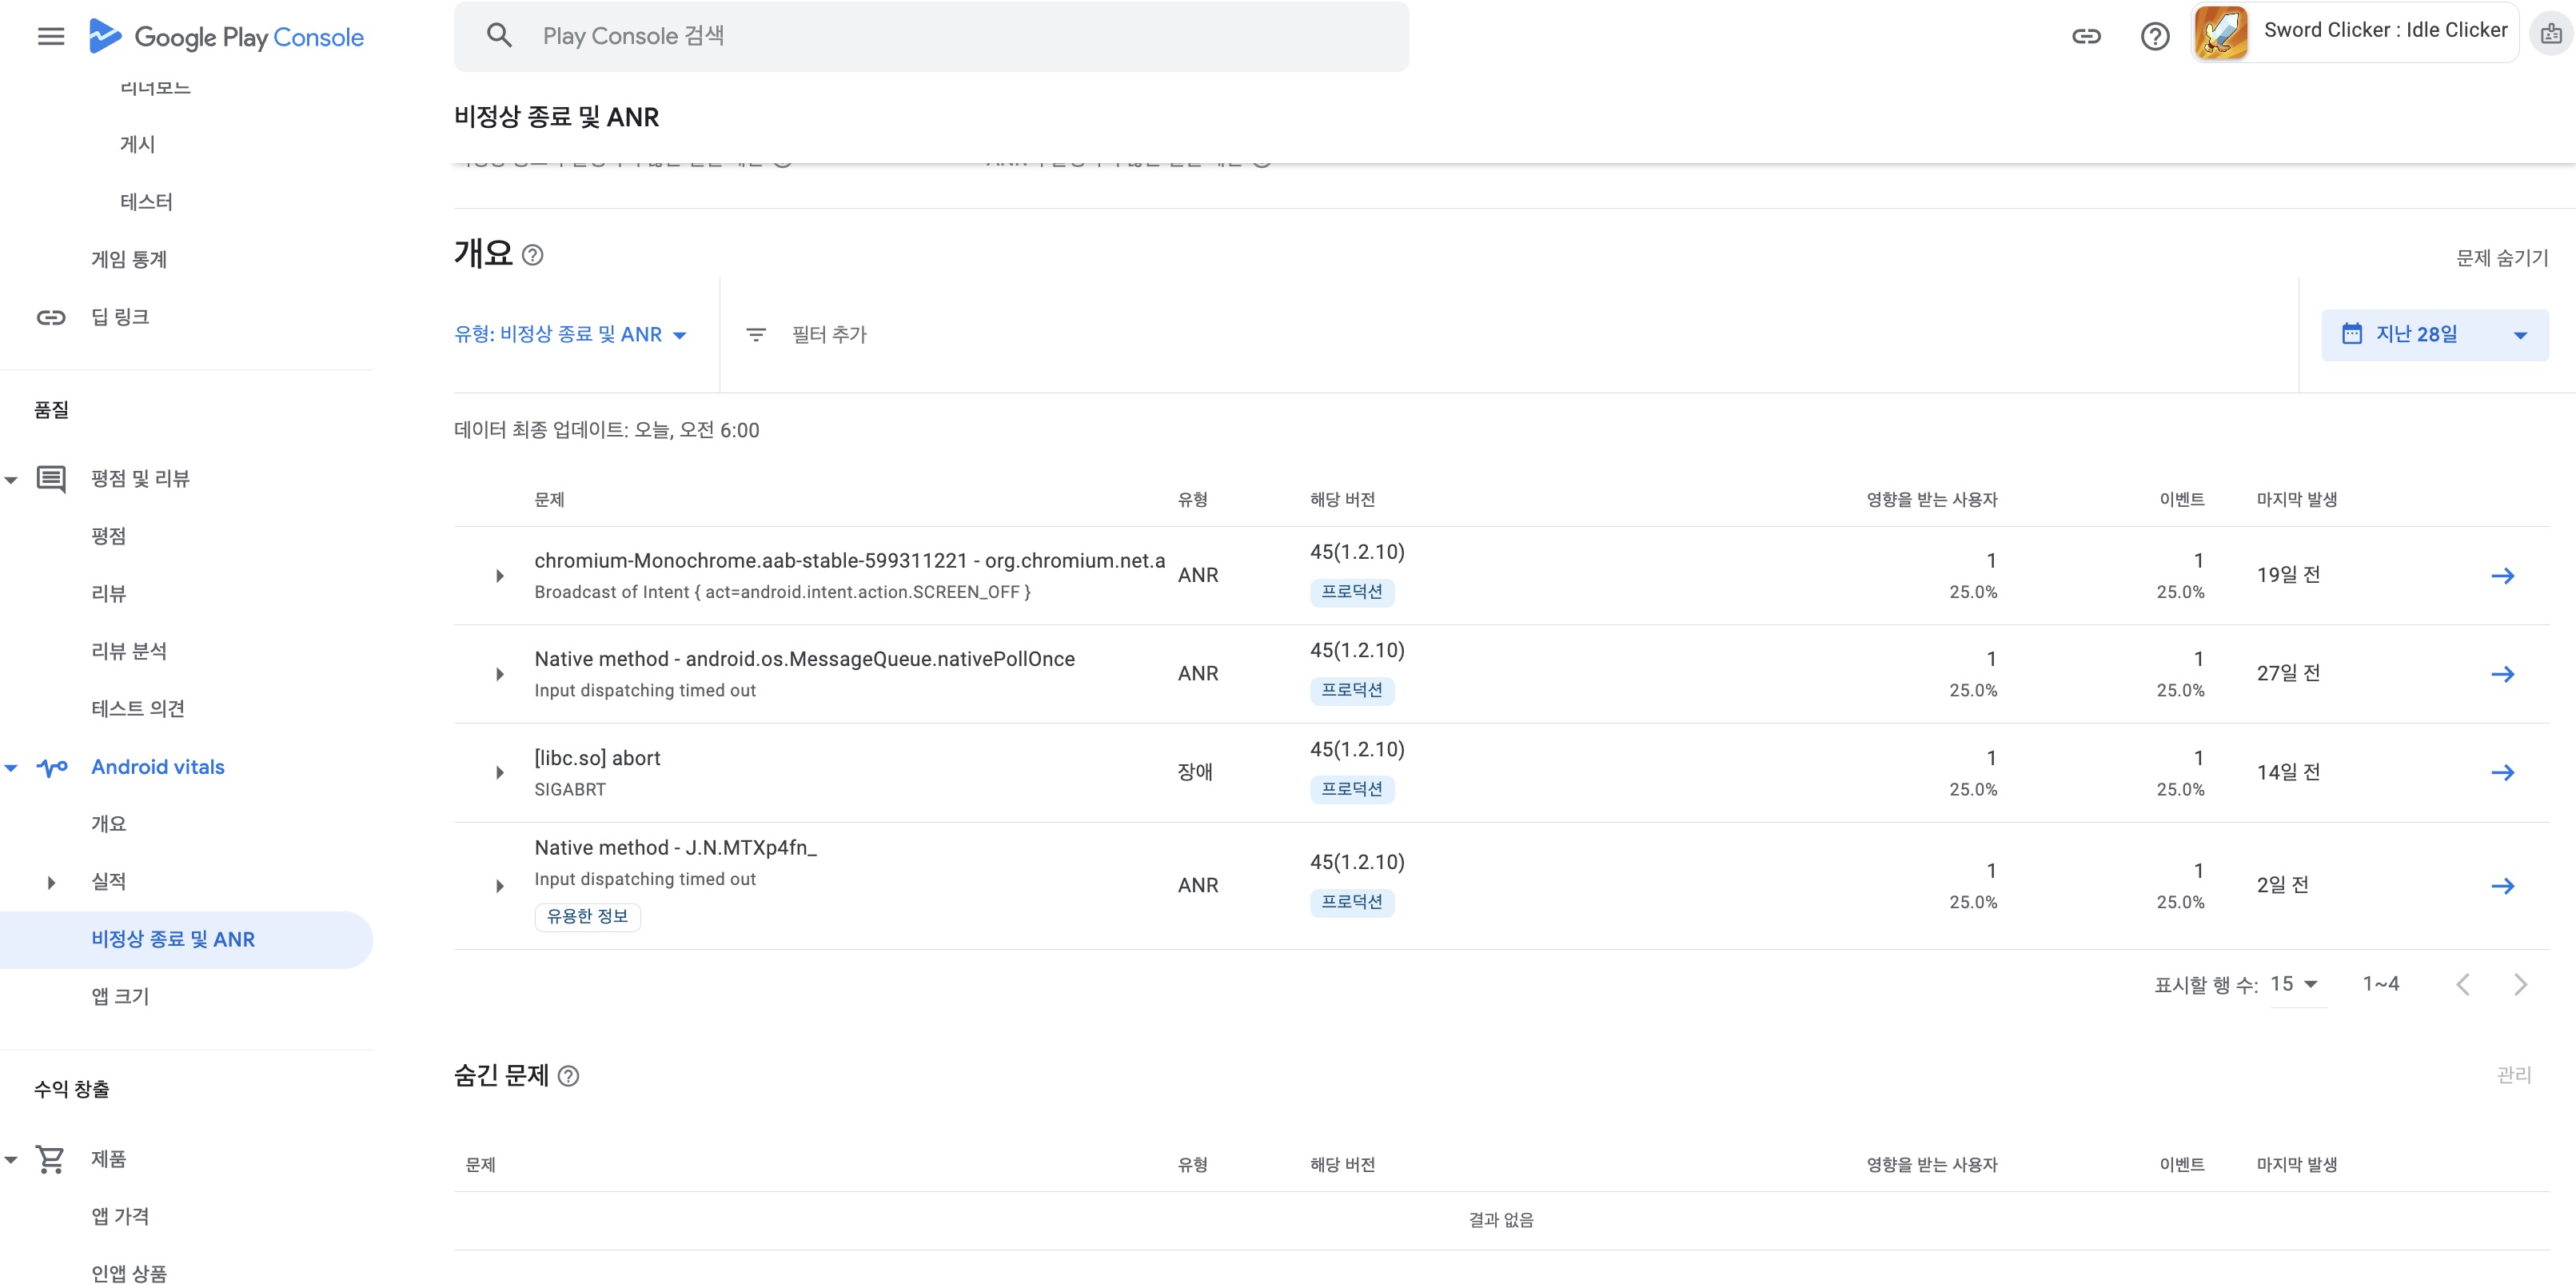The image size is (2576, 1284).
Task: Click the help icon next to 개요 heading
Action: point(533,255)
